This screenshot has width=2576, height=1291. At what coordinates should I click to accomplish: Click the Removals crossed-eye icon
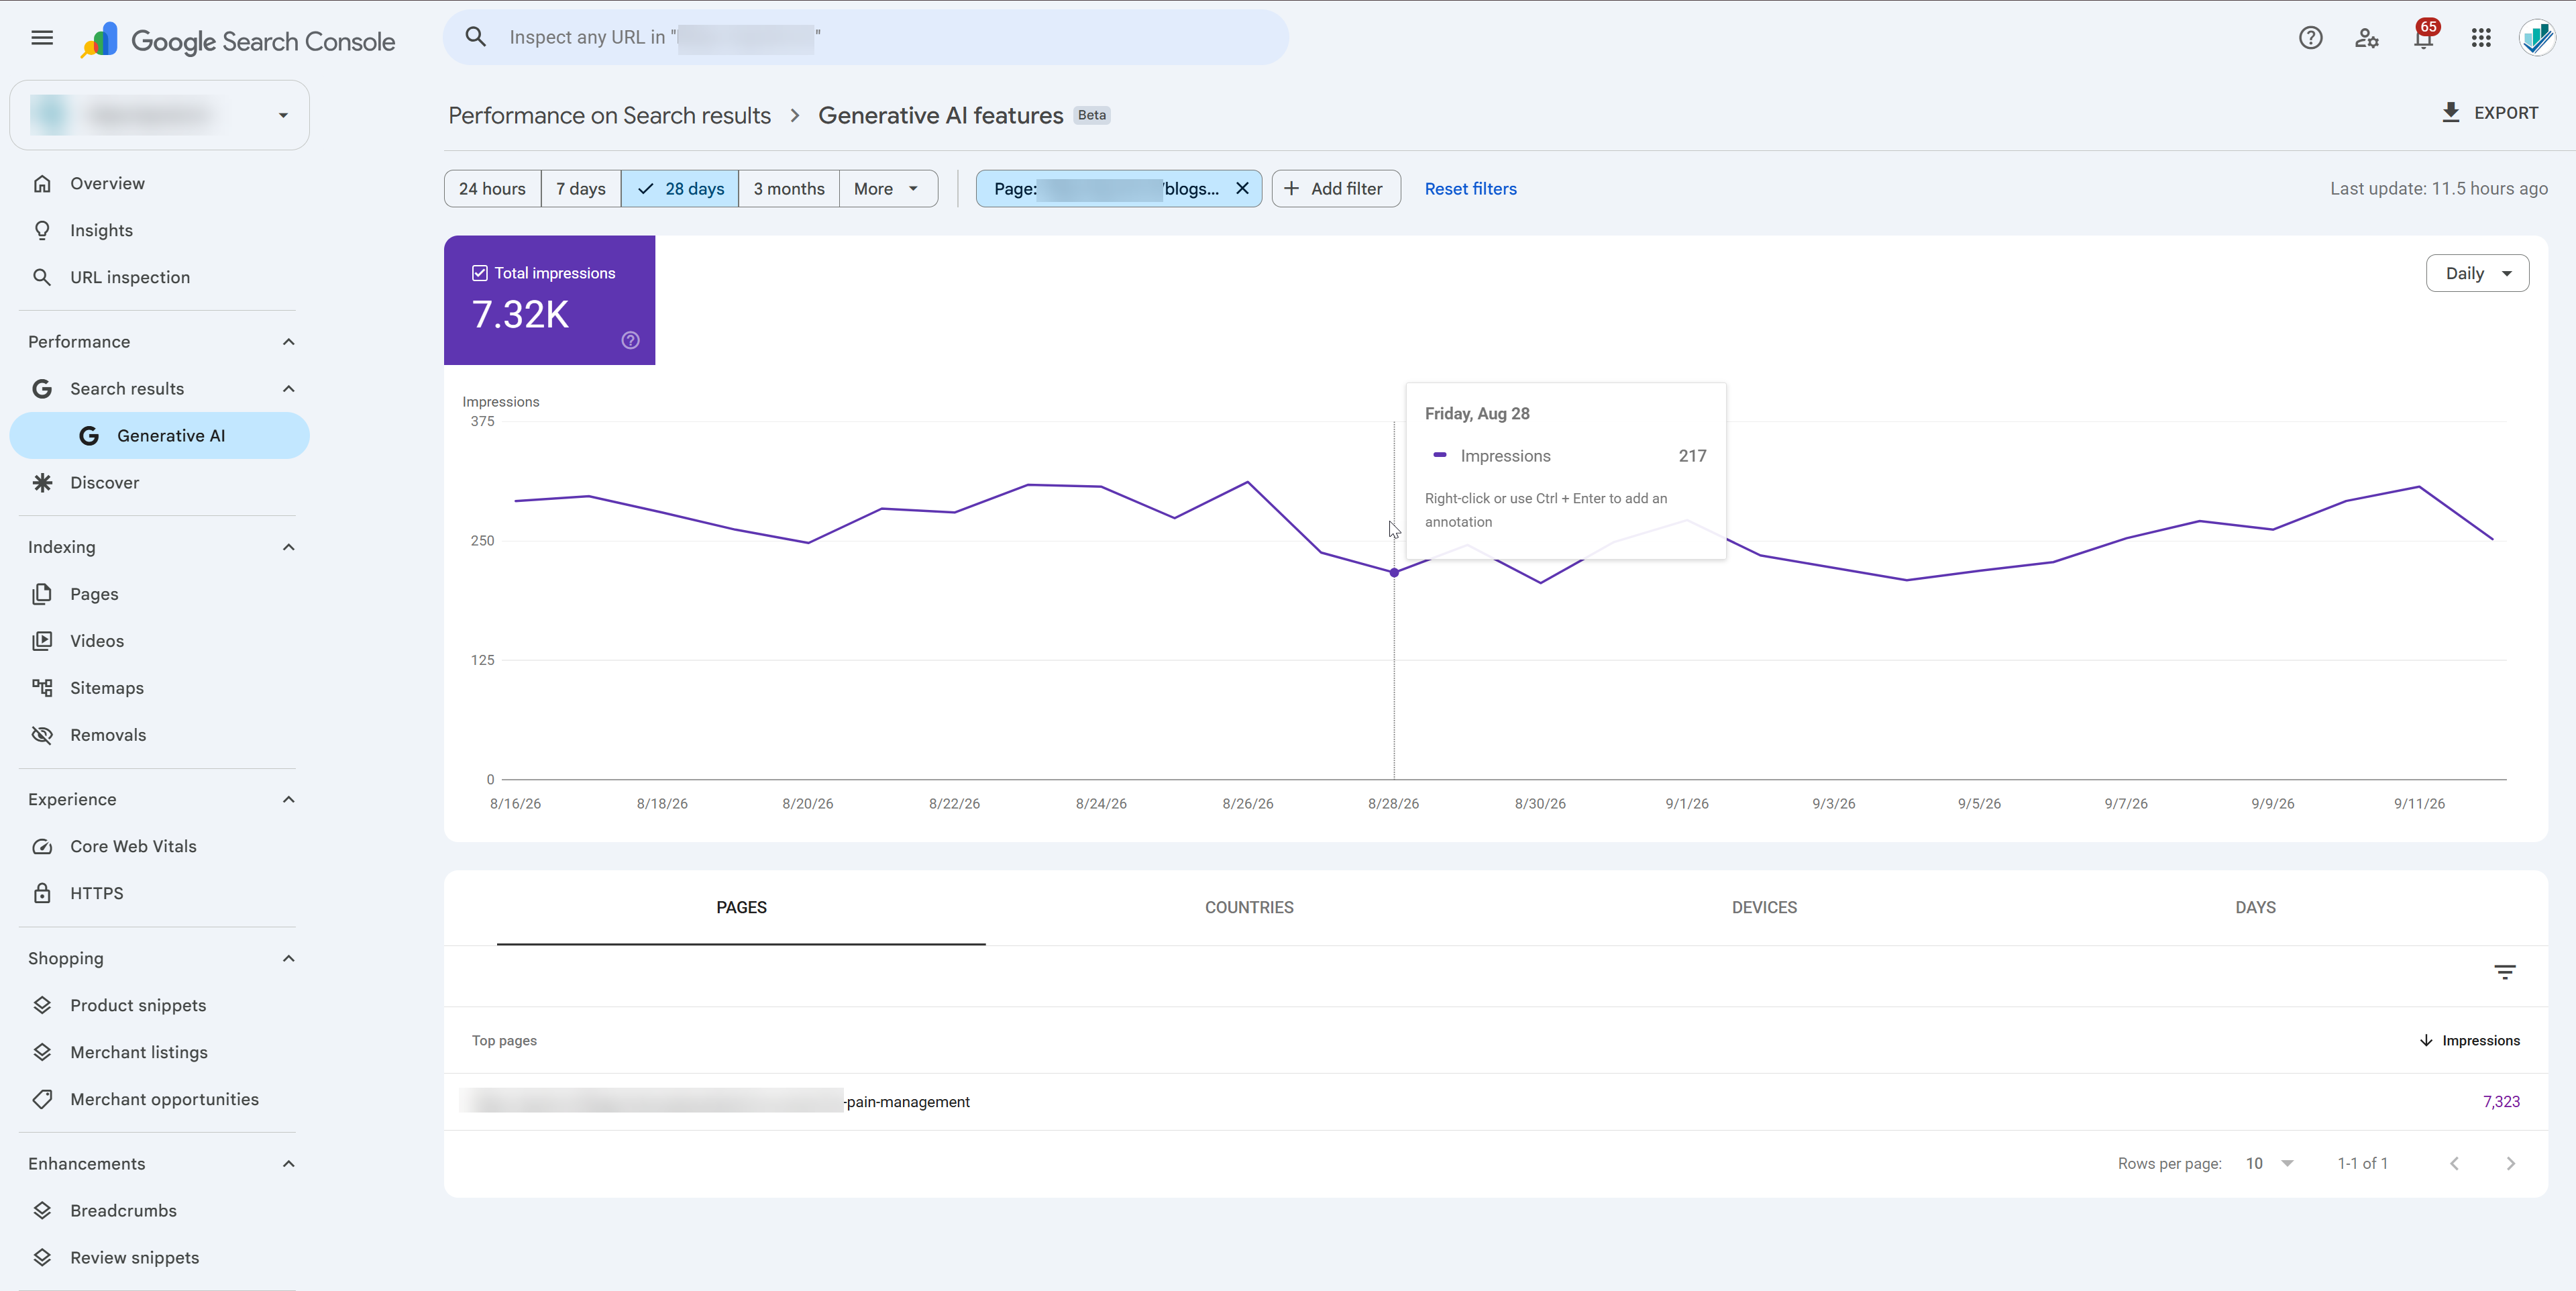[x=42, y=735]
